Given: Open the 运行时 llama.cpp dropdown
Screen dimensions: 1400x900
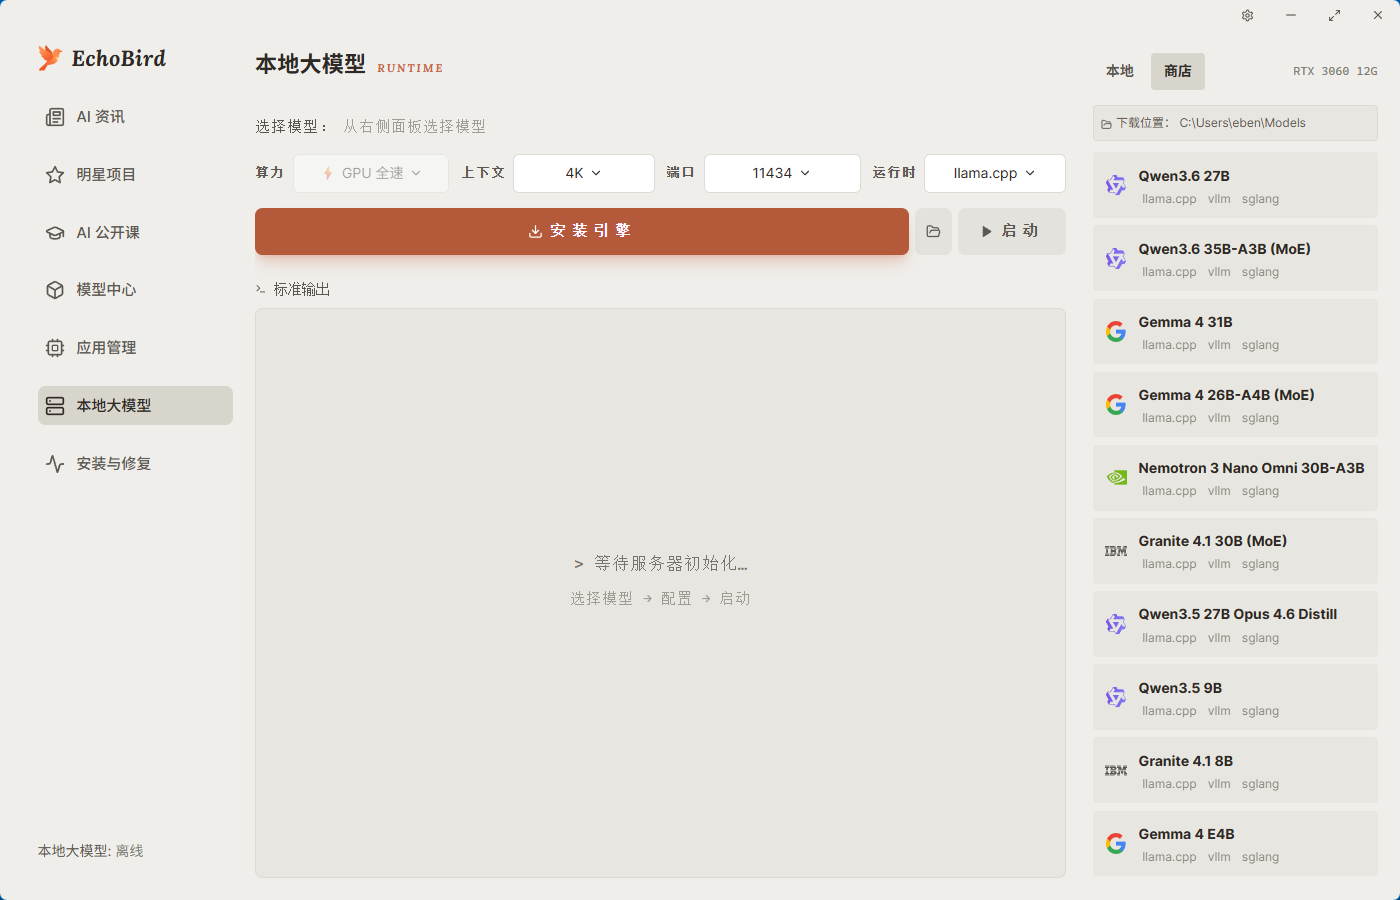Looking at the screenshot, I should pyautogui.click(x=995, y=173).
